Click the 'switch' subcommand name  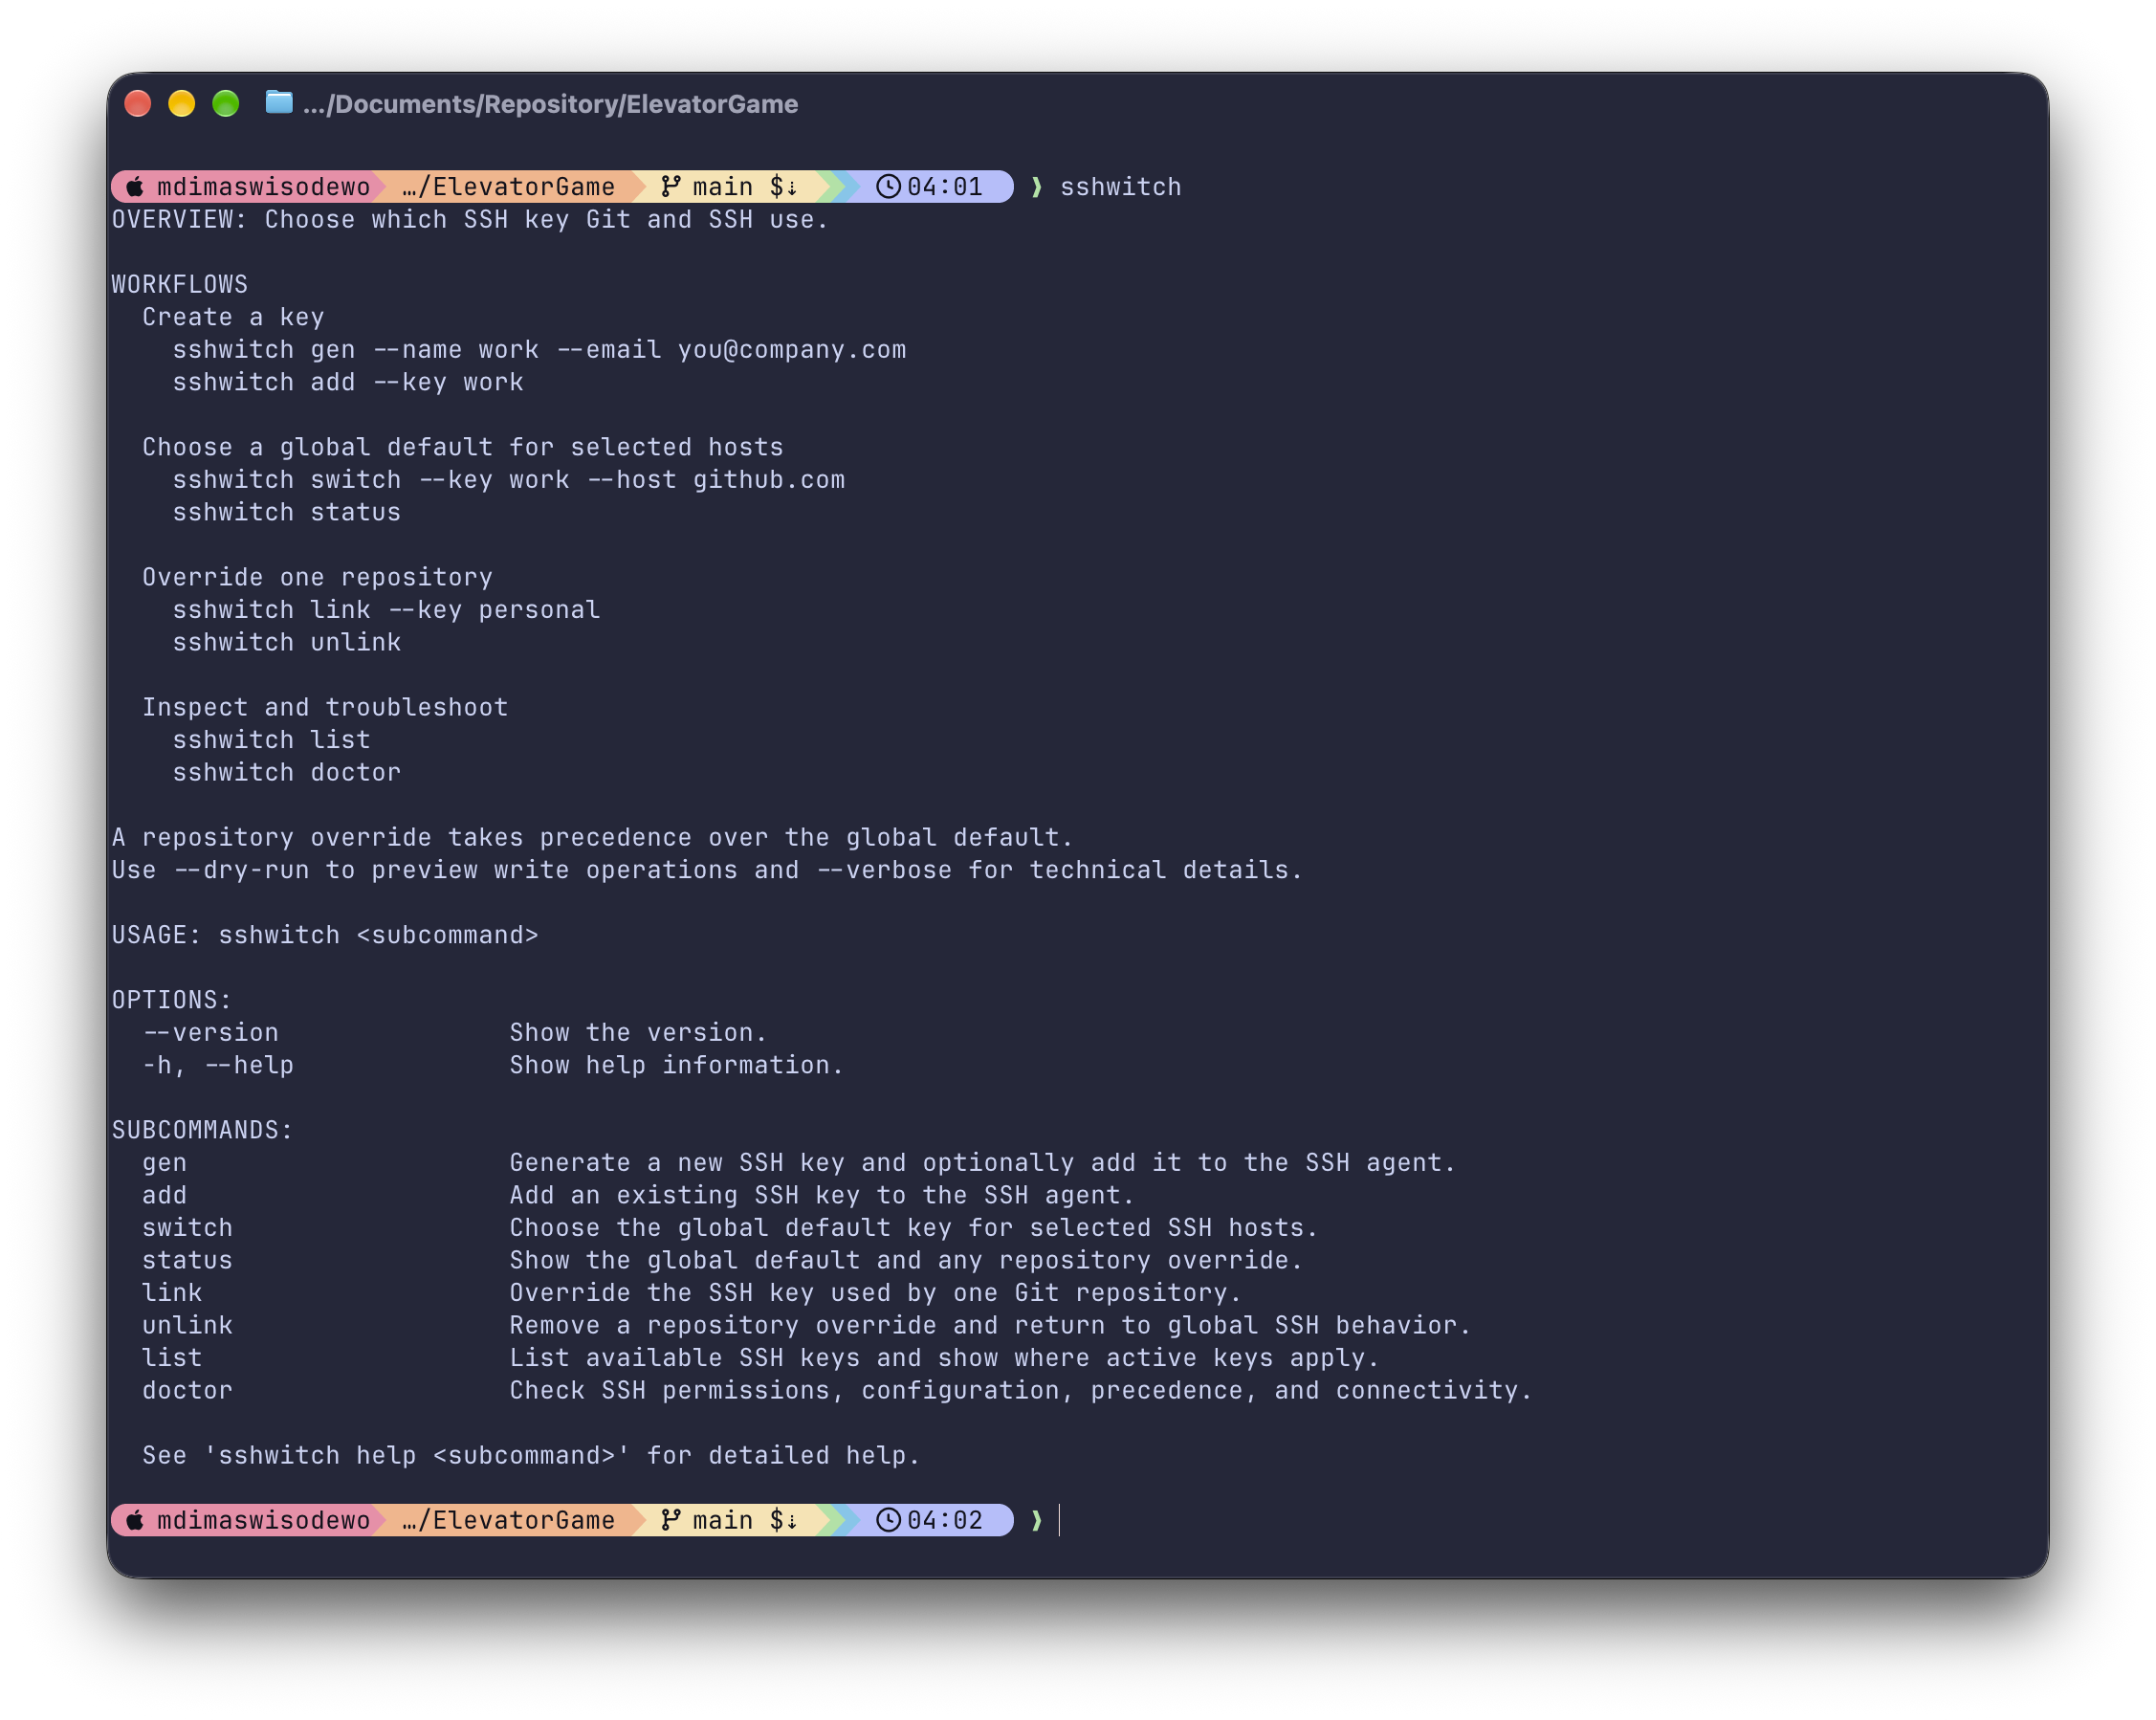click(188, 1228)
